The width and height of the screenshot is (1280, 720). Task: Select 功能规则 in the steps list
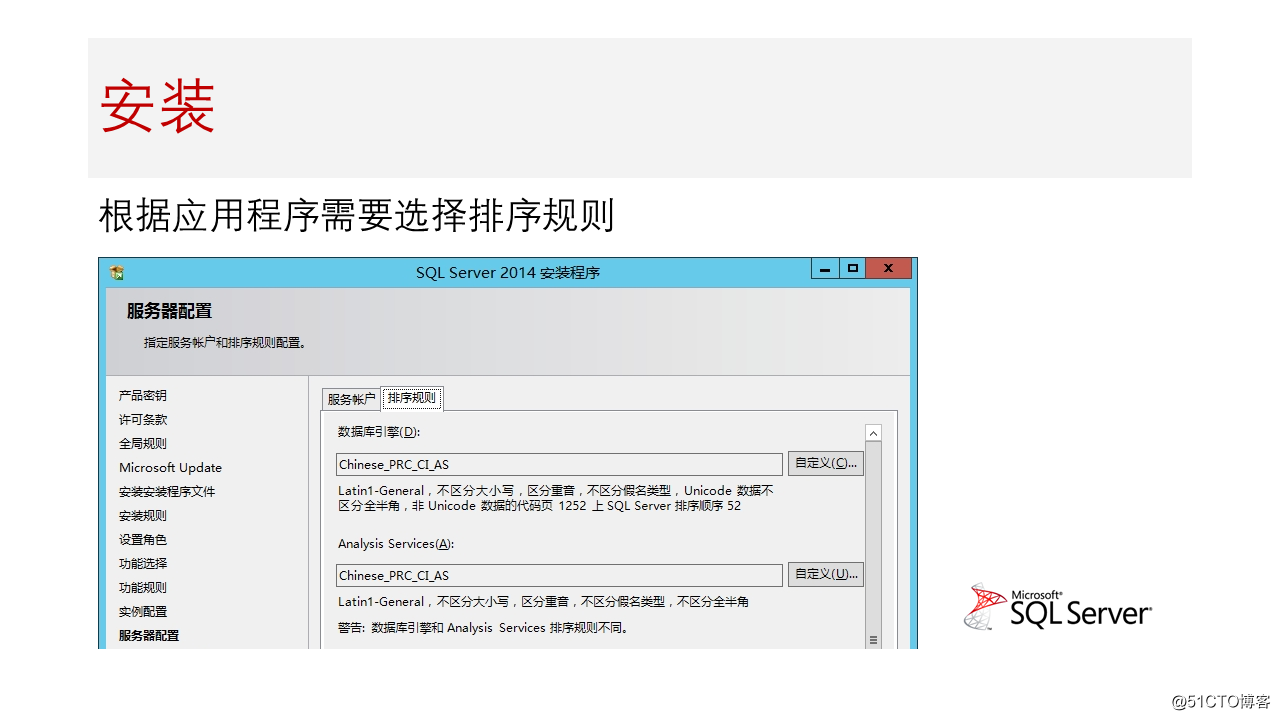[x=143, y=588]
